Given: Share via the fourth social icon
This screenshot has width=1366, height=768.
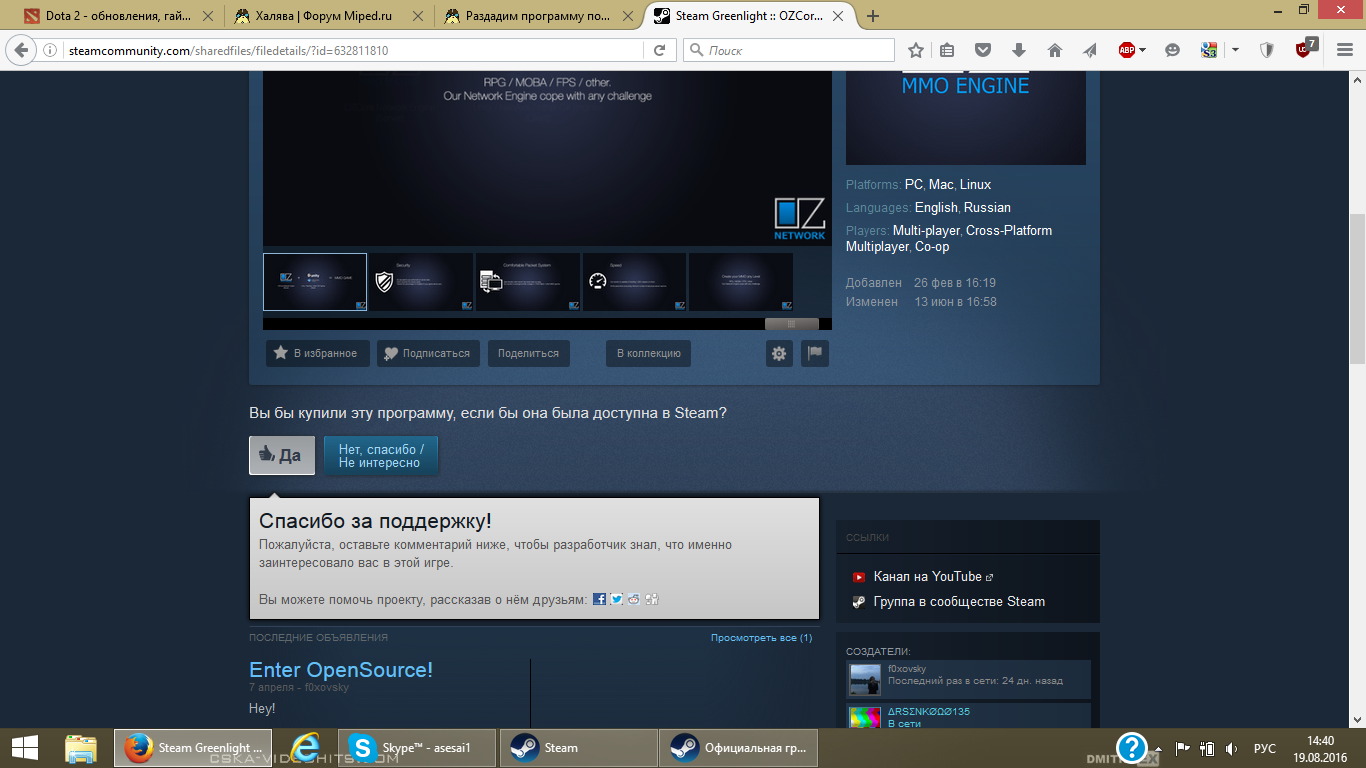Looking at the screenshot, I should 652,599.
